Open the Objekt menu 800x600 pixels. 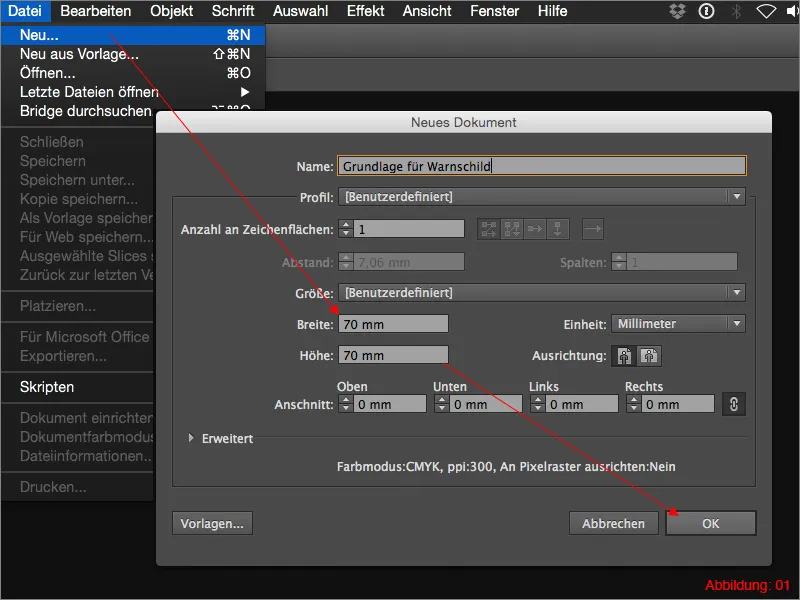171,11
